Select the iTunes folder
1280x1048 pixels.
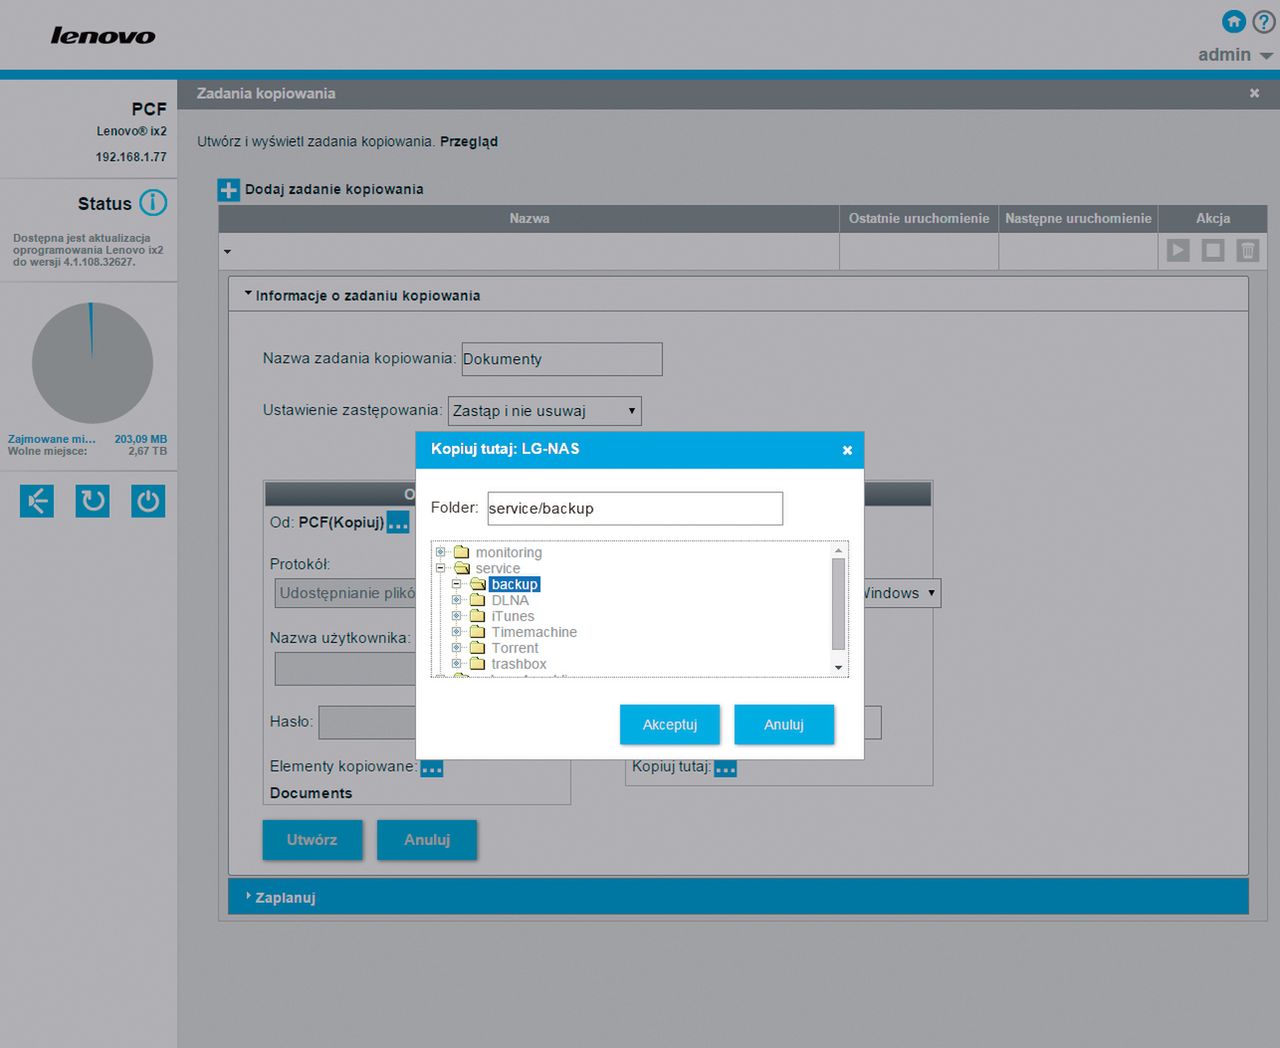pyautogui.click(x=512, y=616)
